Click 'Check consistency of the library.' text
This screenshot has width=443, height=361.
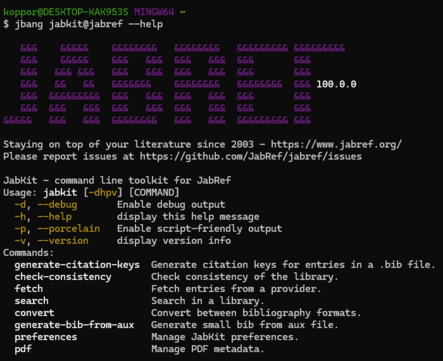[x=245, y=277]
